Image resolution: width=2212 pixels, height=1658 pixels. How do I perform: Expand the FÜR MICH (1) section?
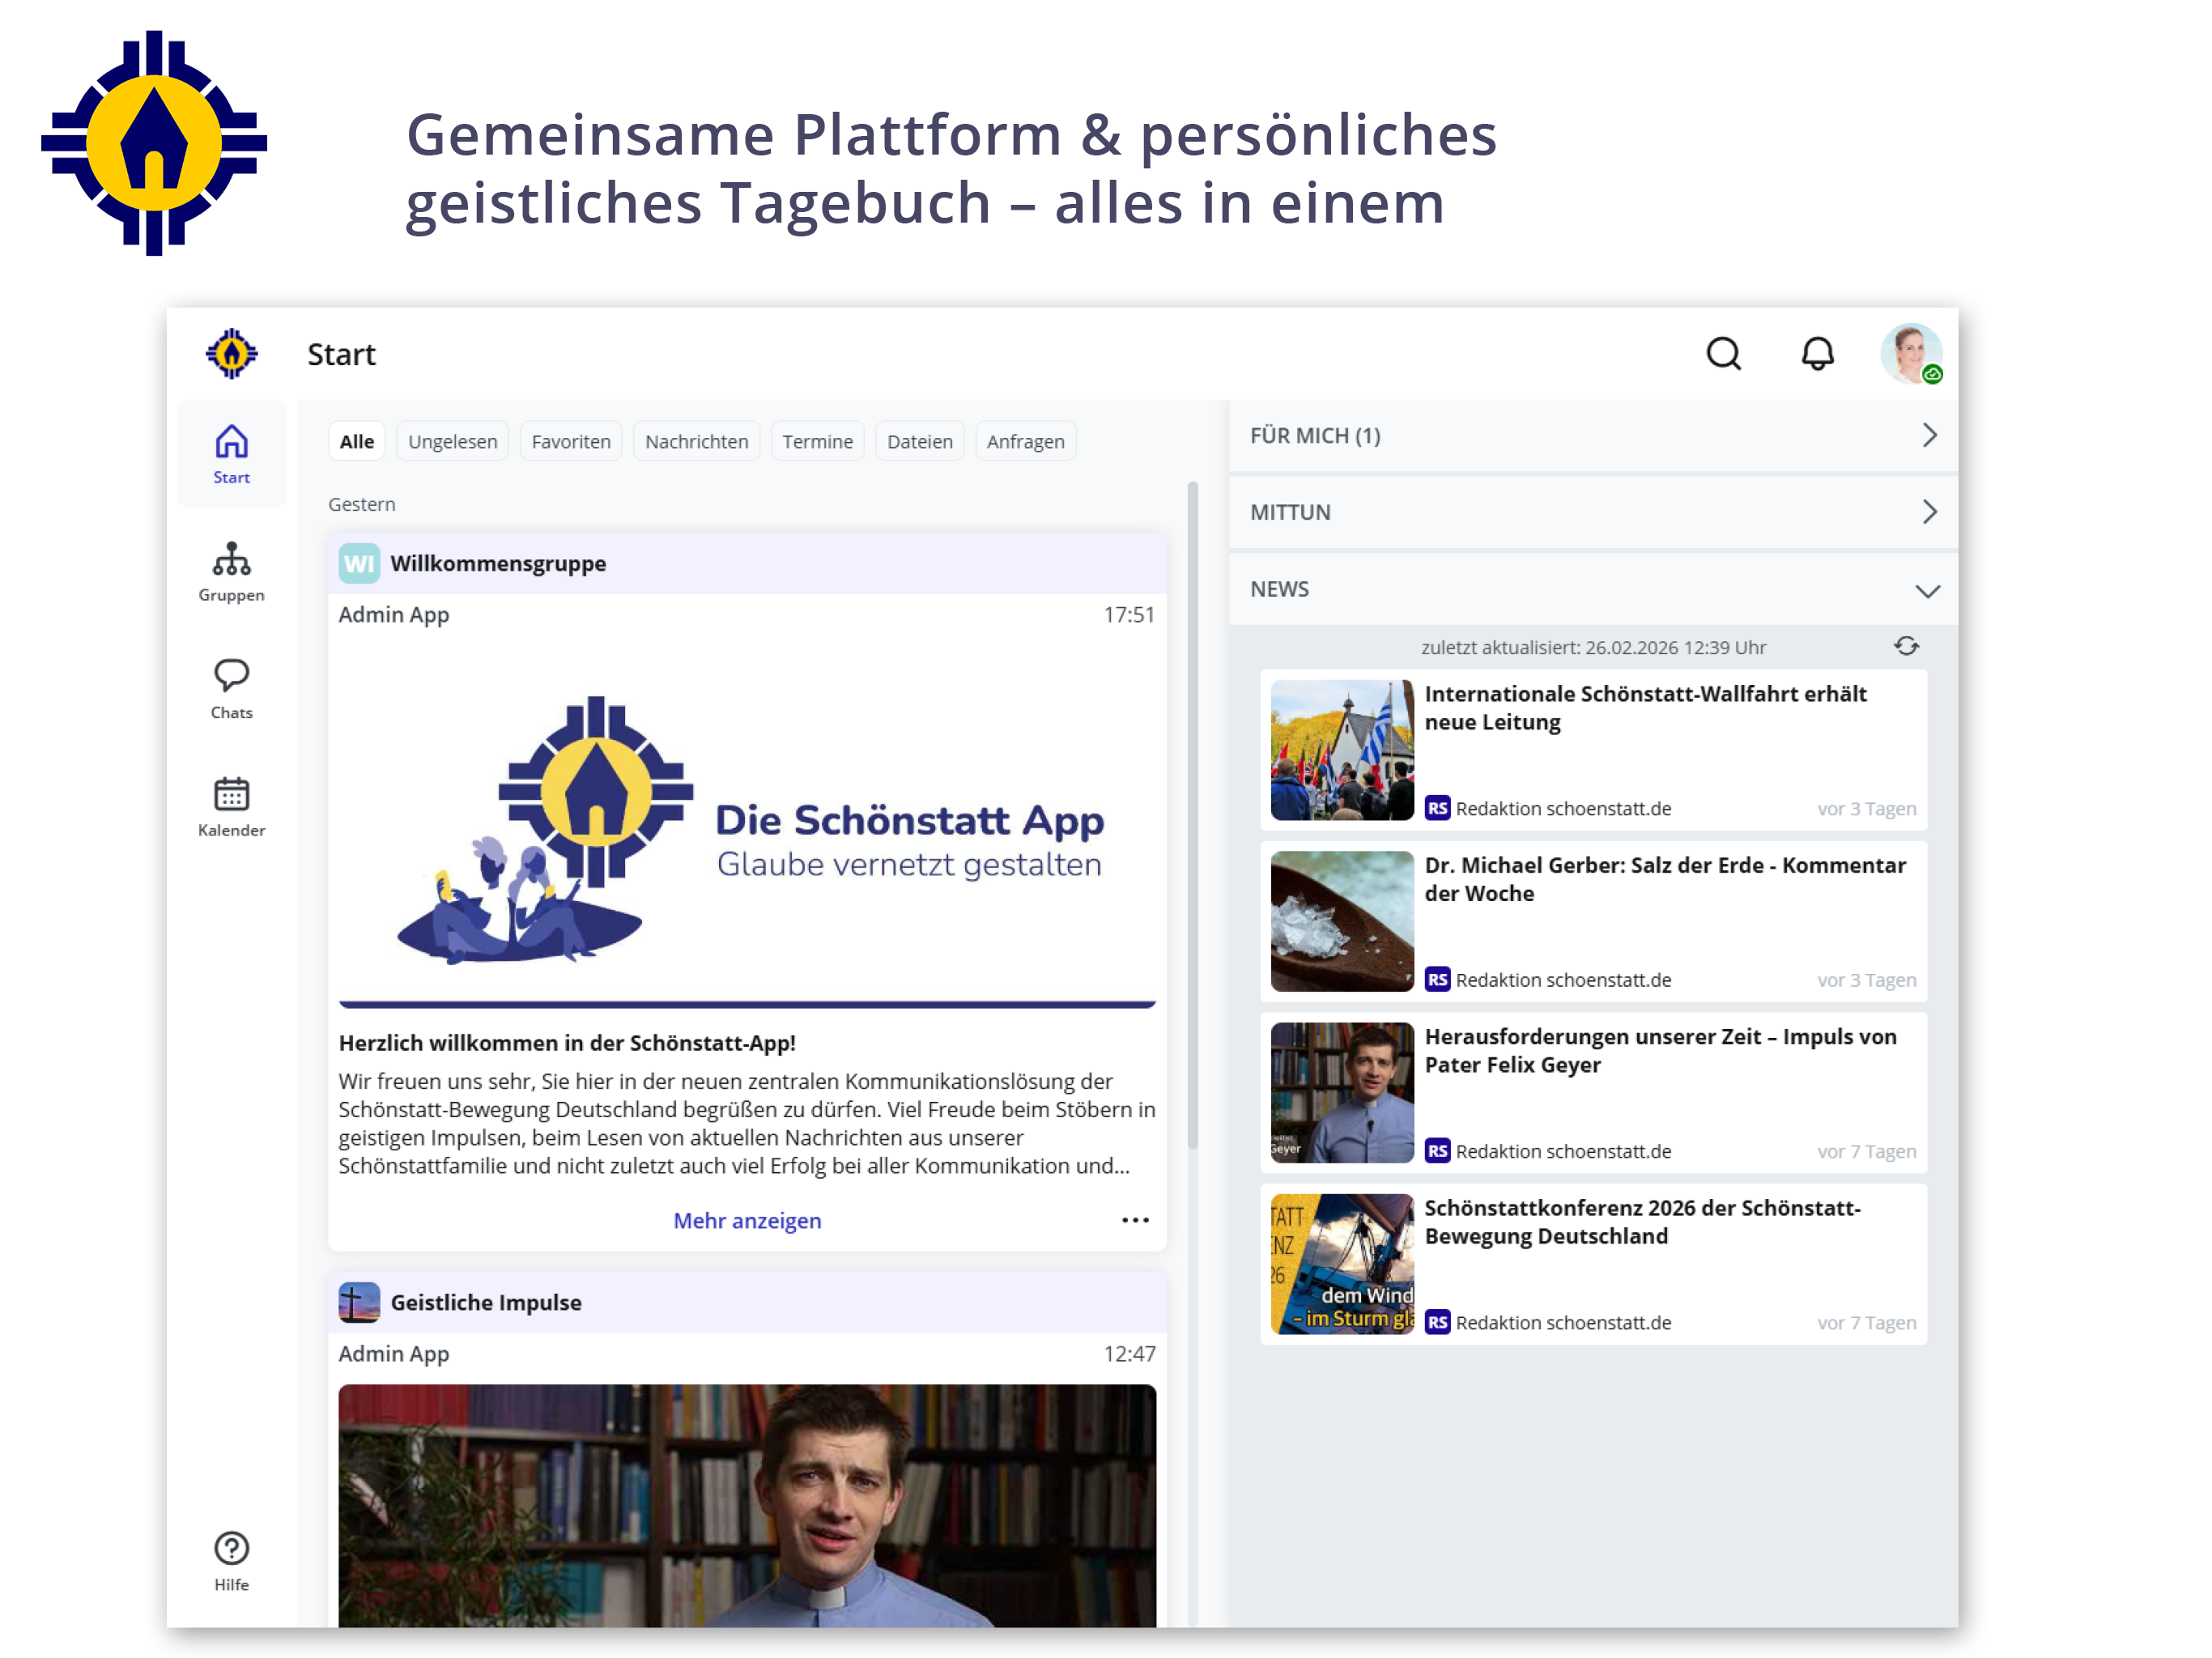point(1592,436)
